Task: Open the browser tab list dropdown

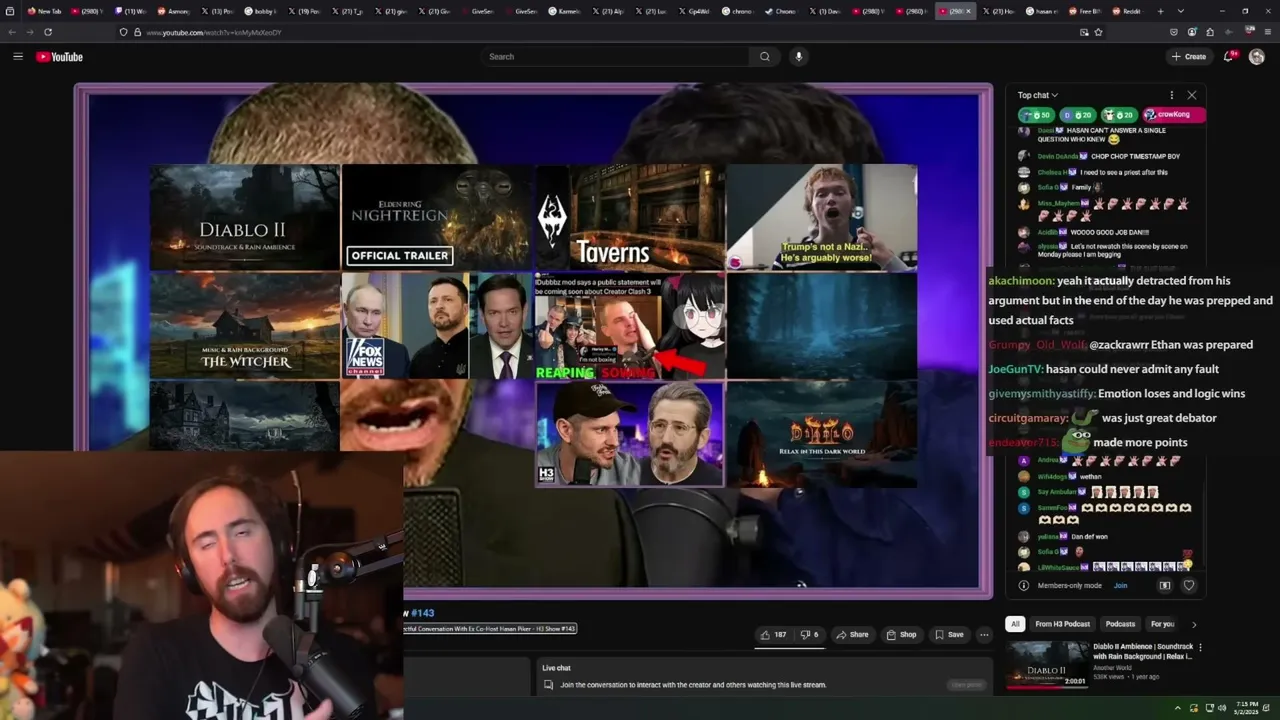Action: tap(1181, 11)
